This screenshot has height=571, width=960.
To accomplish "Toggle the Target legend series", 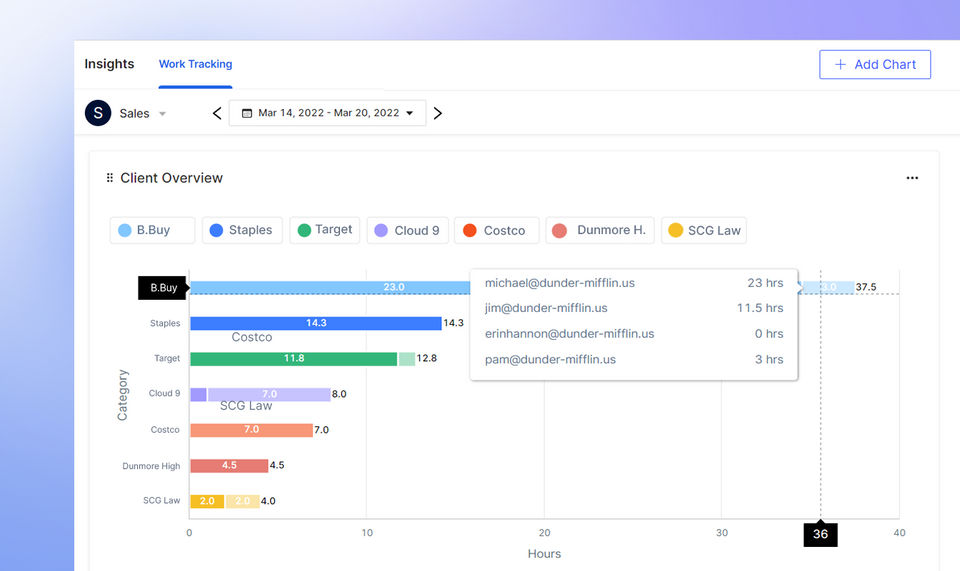I will pos(325,230).
